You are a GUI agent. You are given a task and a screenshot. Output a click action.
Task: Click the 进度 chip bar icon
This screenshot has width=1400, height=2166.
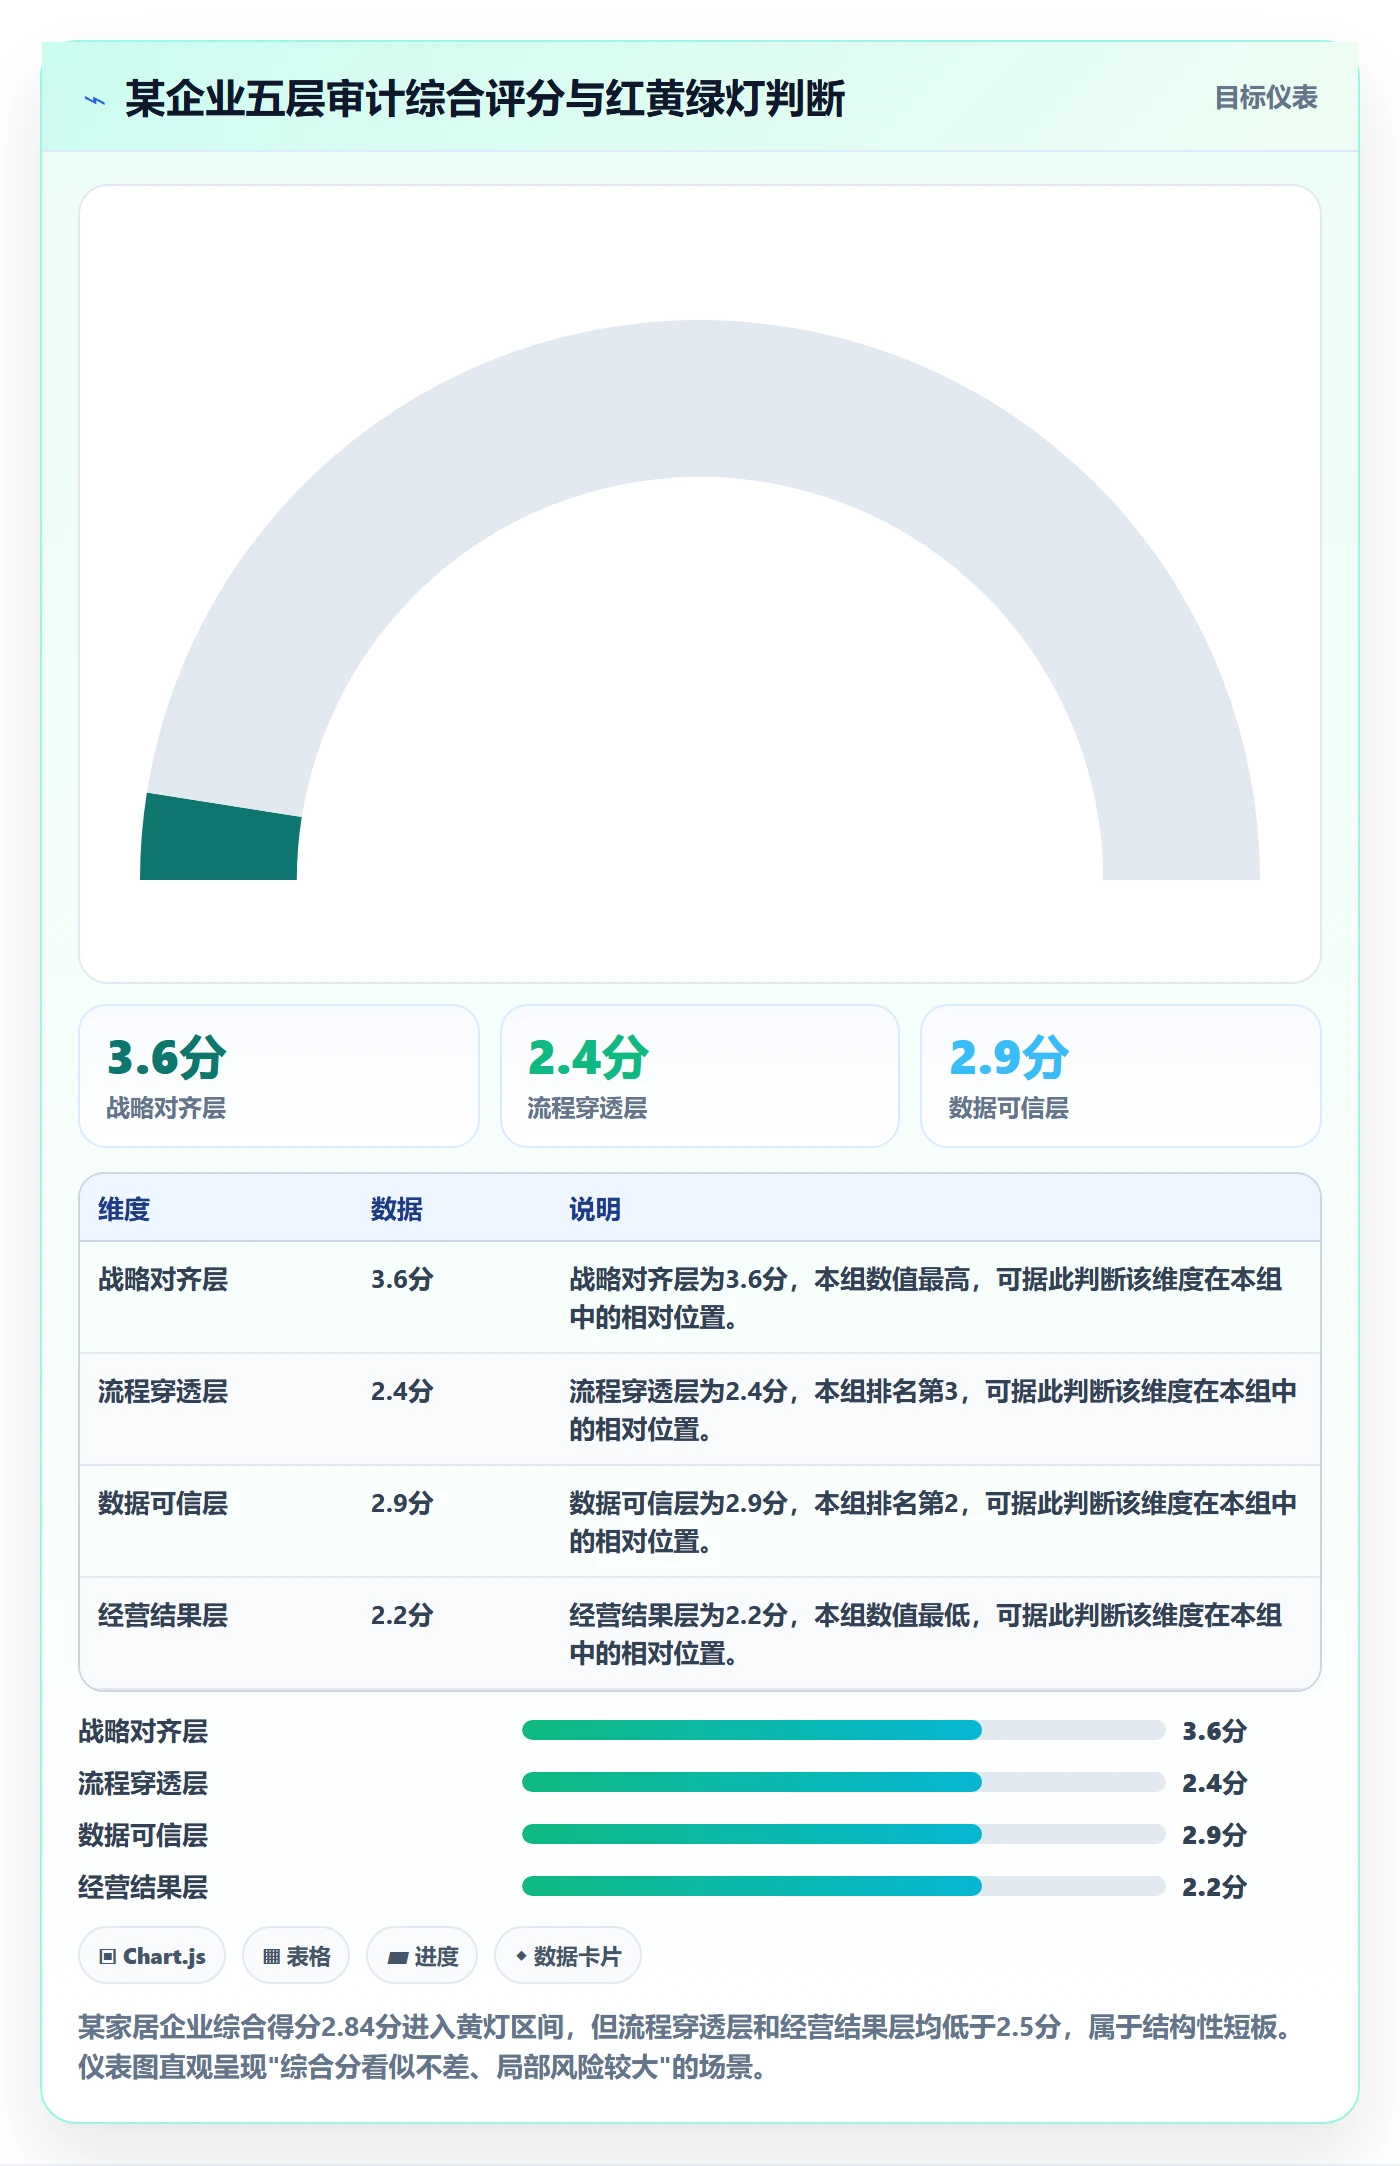pos(398,1958)
